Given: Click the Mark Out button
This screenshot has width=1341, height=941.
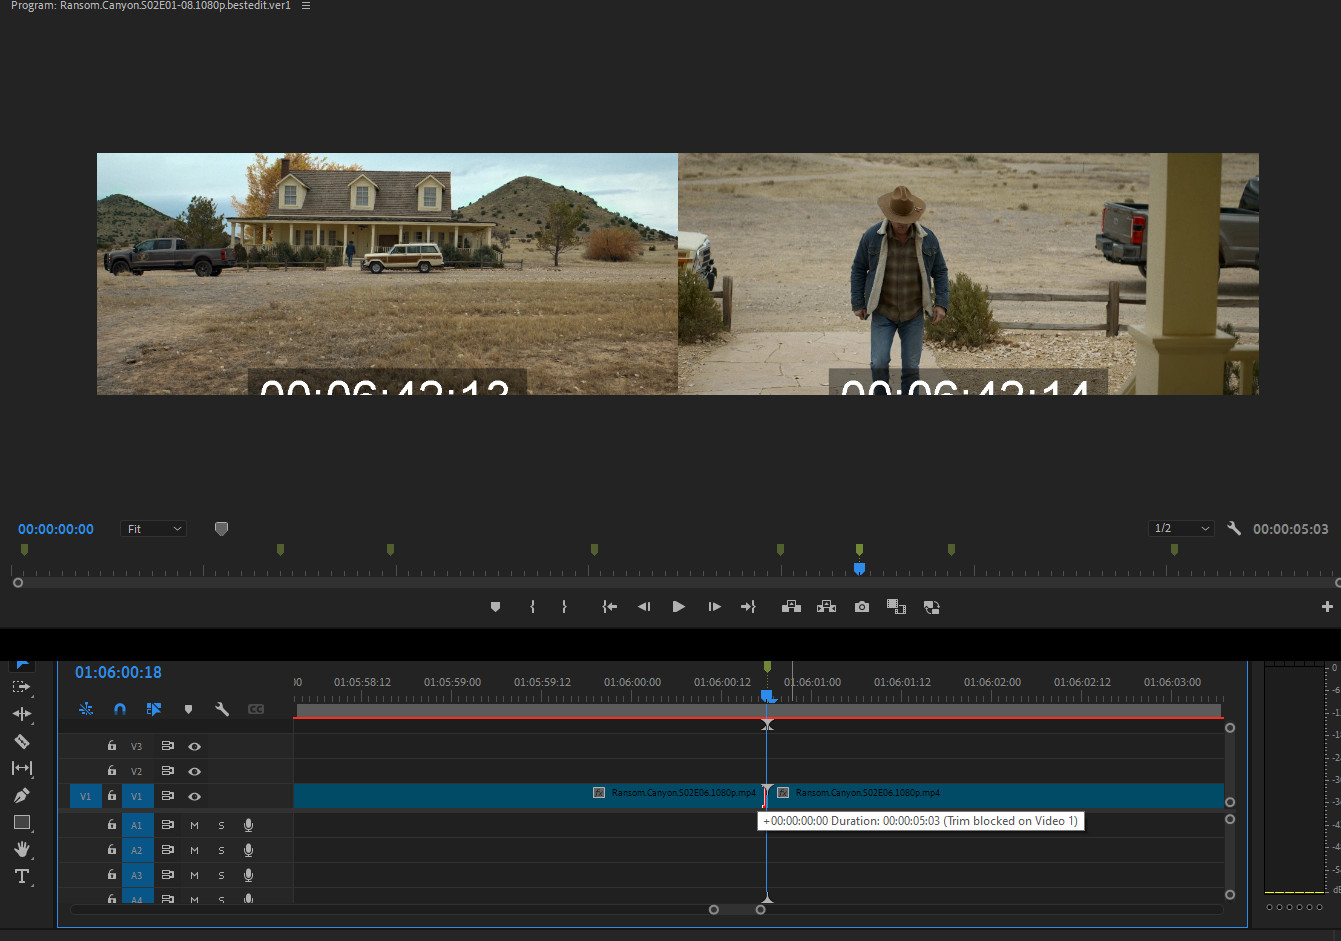Looking at the screenshot, I should coord(564,607).
